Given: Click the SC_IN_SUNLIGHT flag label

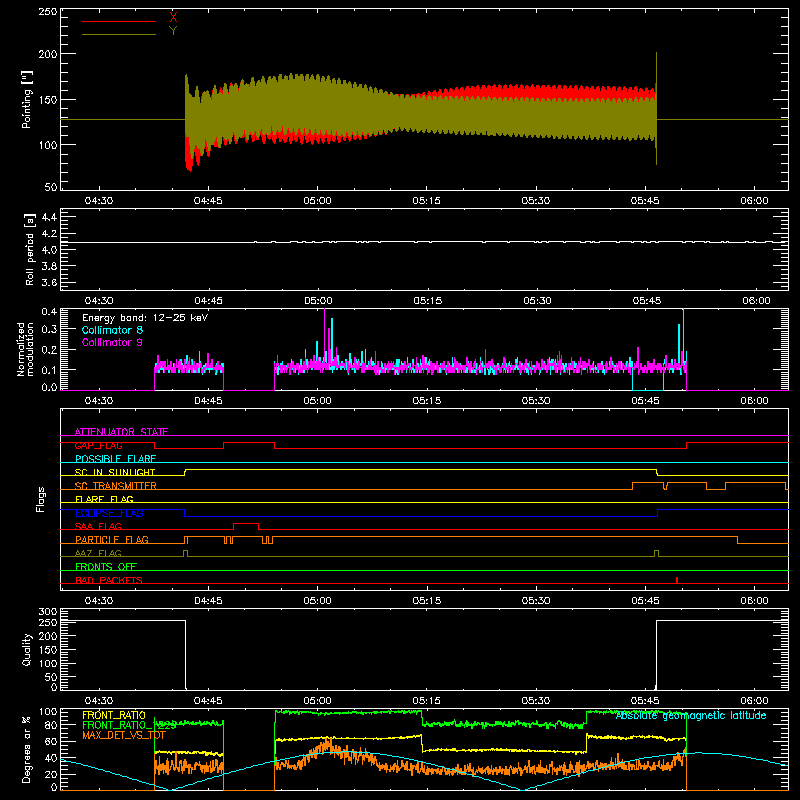Looking at the screenshot, I should (x=115, y=472).
